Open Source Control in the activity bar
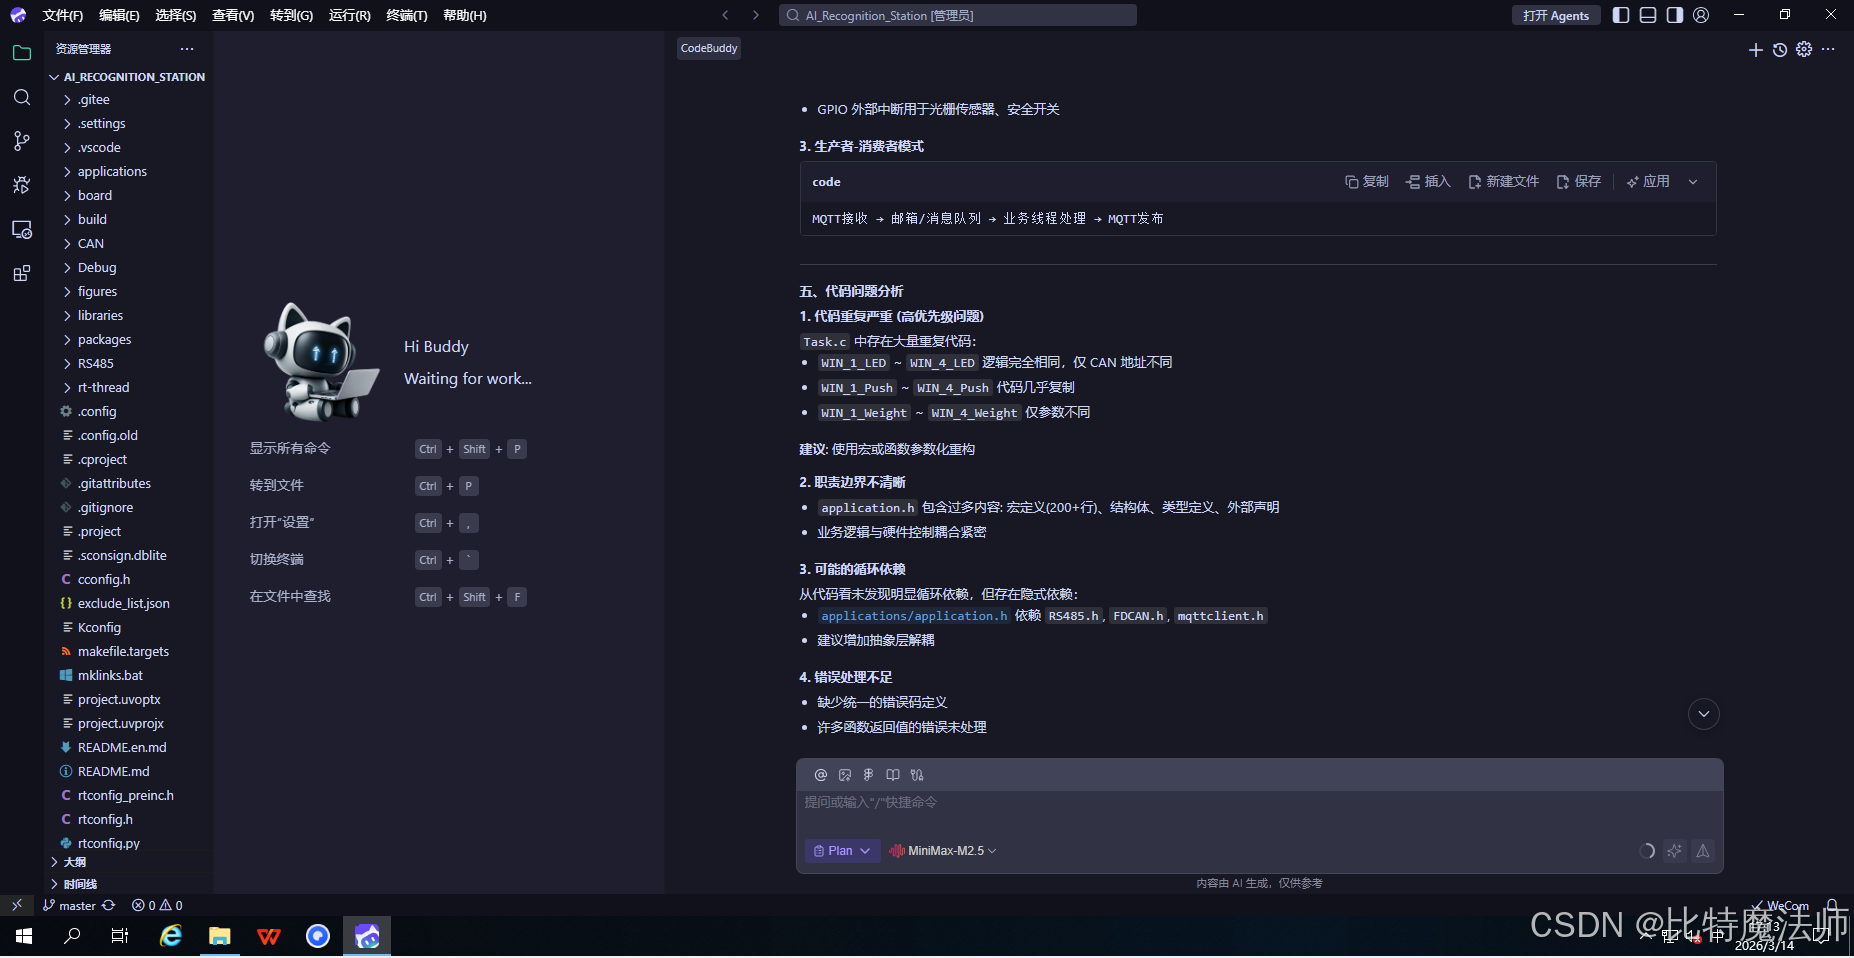The height and width of the screenshot is (958, 1854). click(22, 141)
